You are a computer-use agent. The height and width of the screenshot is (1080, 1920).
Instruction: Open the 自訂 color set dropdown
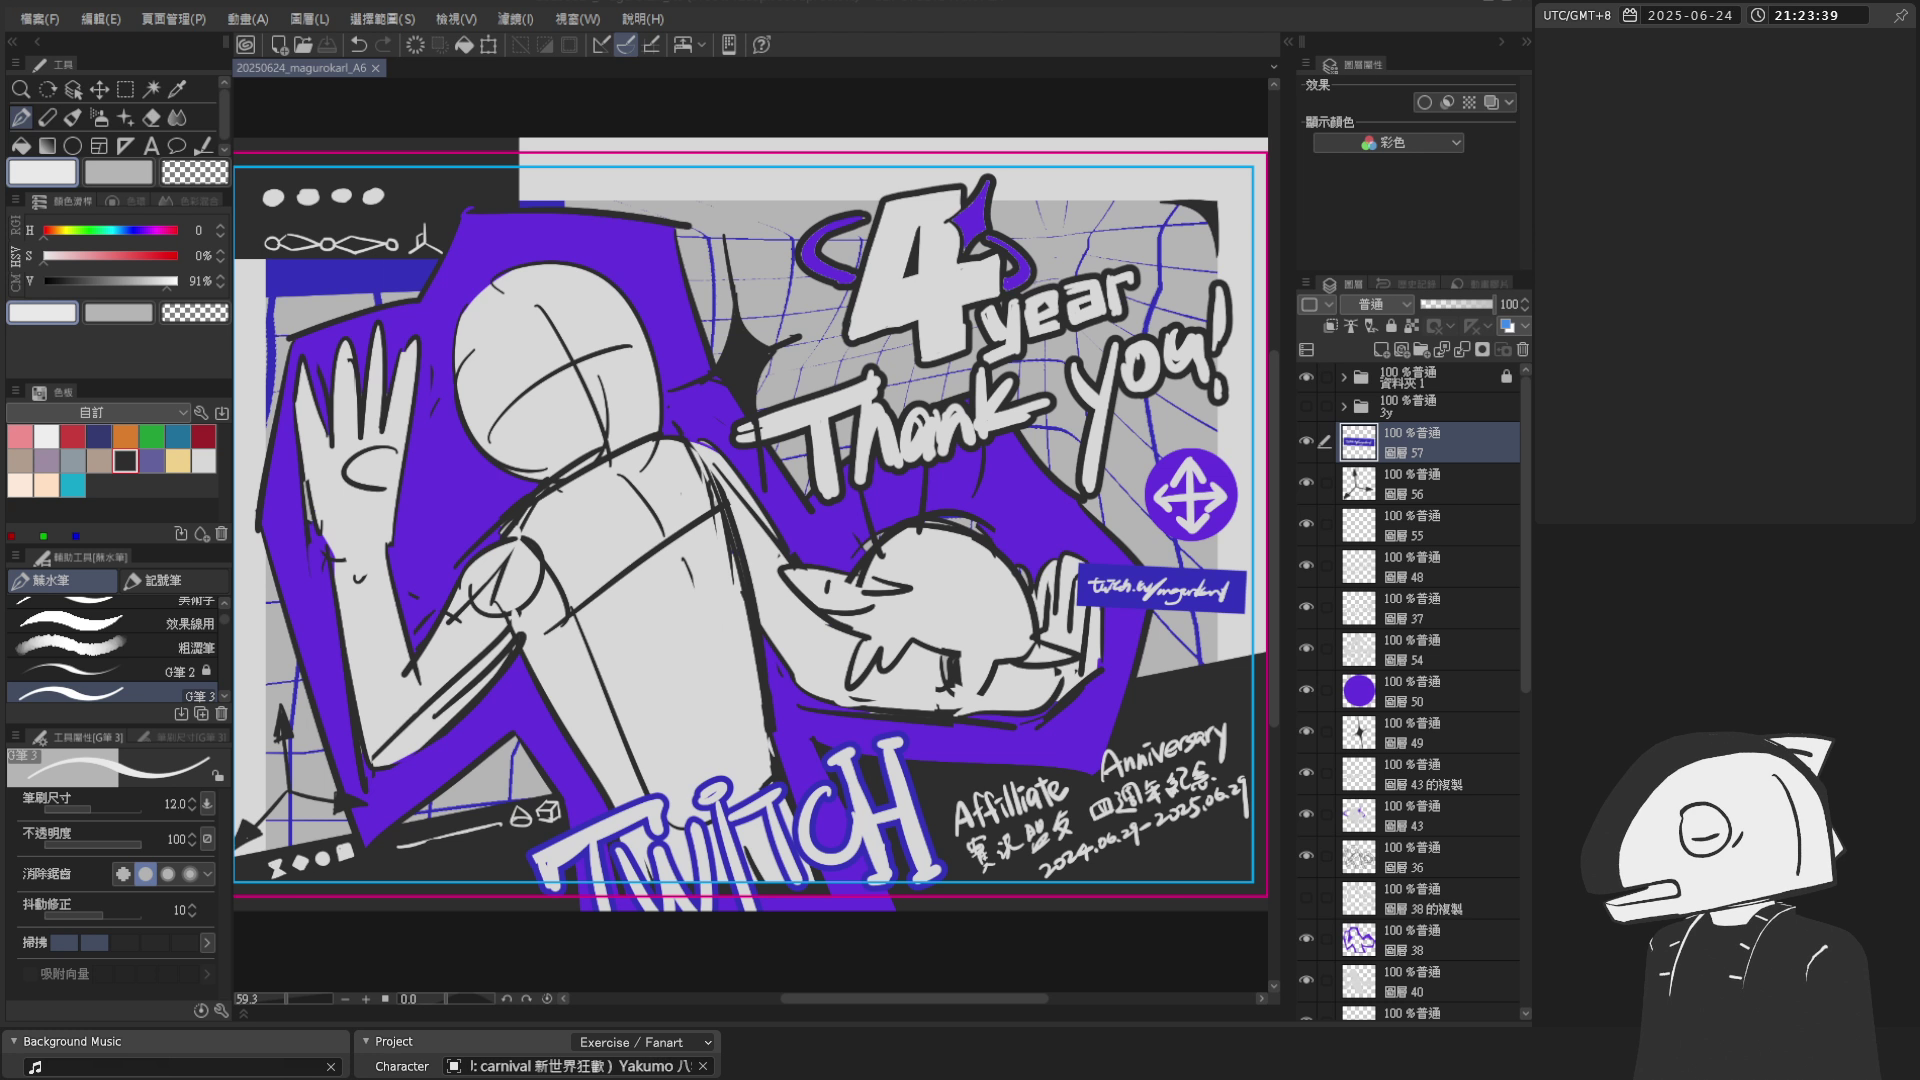pos(98,412)
